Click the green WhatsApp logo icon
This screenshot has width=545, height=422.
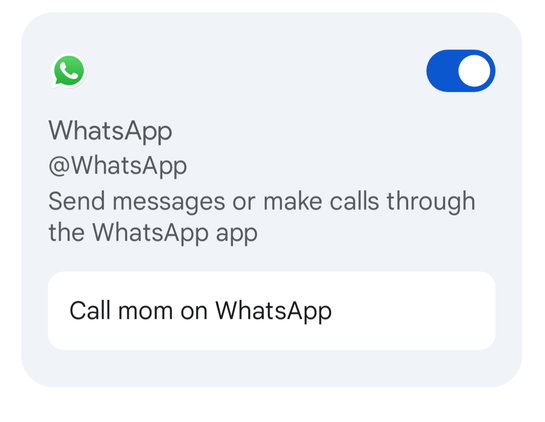(x=69, y=71)
